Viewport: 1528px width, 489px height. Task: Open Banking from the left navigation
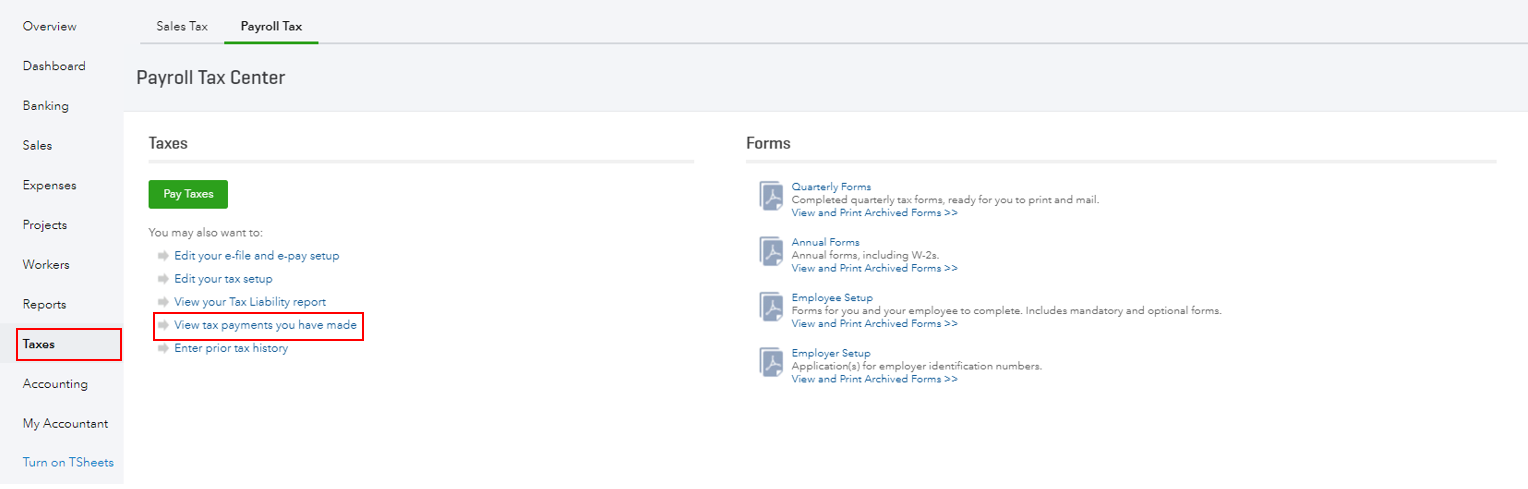pos(46,106)
